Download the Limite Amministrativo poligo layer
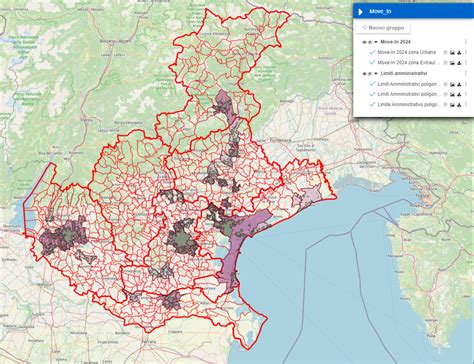The height and width of the screenshot is (364, 474). [x=459, y=105]
